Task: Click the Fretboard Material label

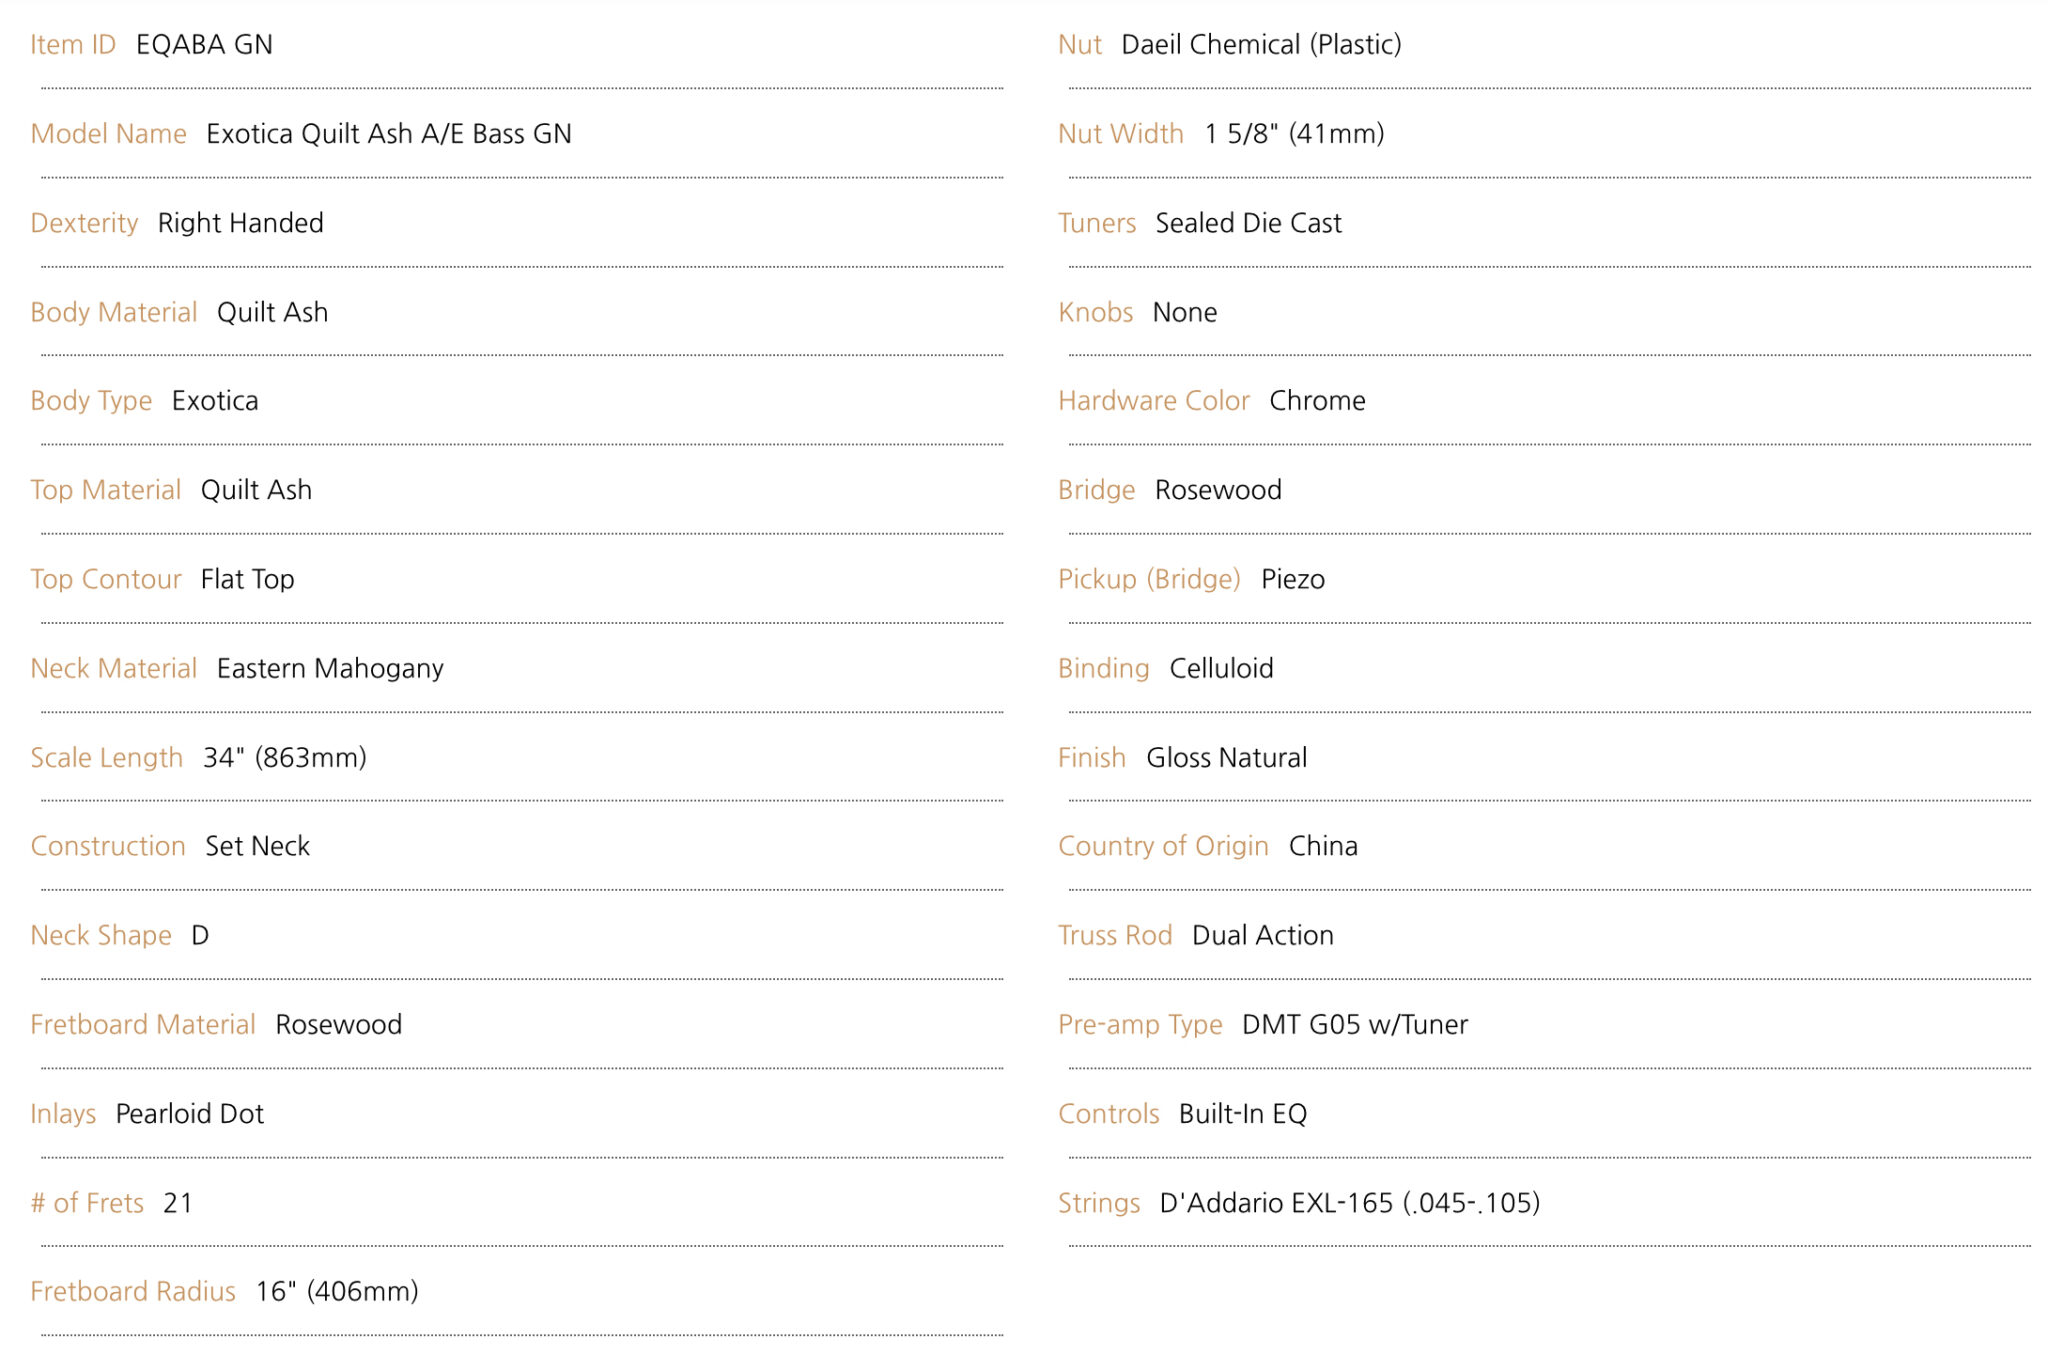Action: coord(143,1024)
